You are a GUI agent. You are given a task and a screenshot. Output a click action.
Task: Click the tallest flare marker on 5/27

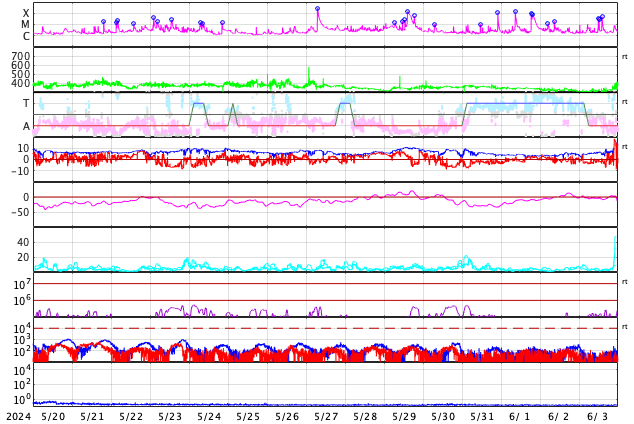click(317, 8)
